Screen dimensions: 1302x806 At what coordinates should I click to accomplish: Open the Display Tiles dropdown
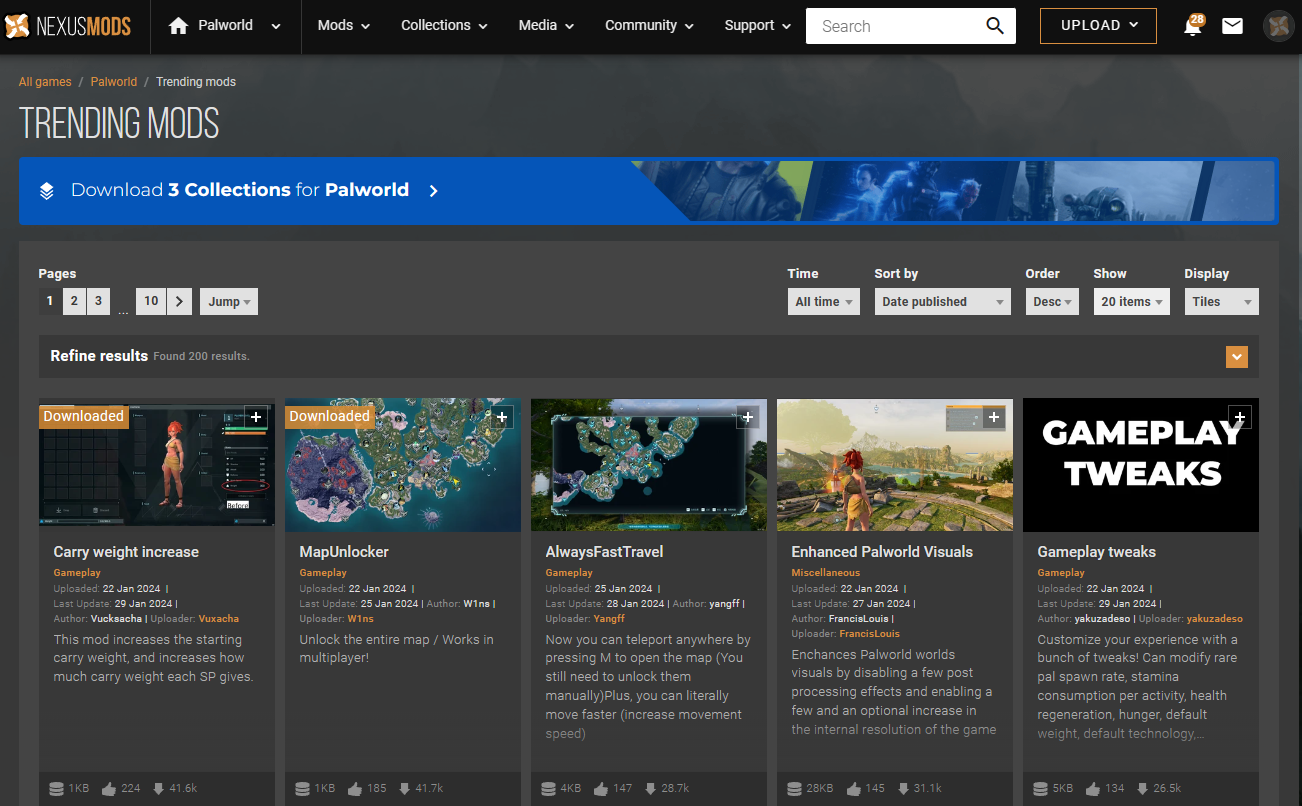click(1222, 301)
